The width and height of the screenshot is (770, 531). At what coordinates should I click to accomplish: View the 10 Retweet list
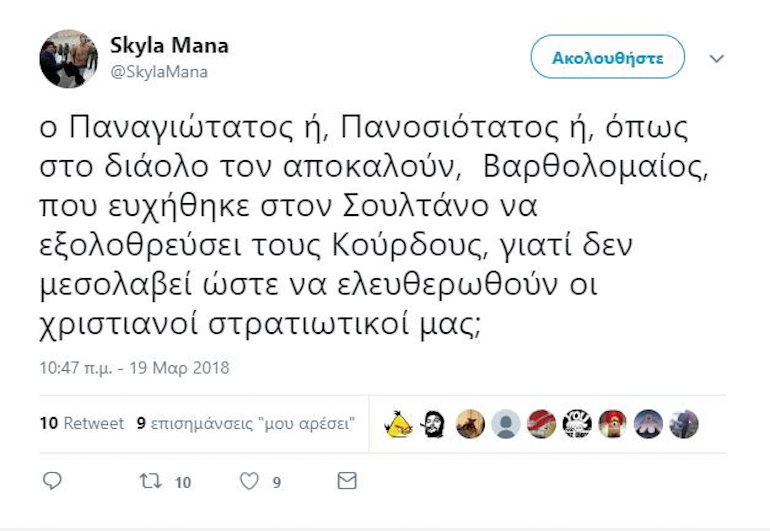(82, 423)
